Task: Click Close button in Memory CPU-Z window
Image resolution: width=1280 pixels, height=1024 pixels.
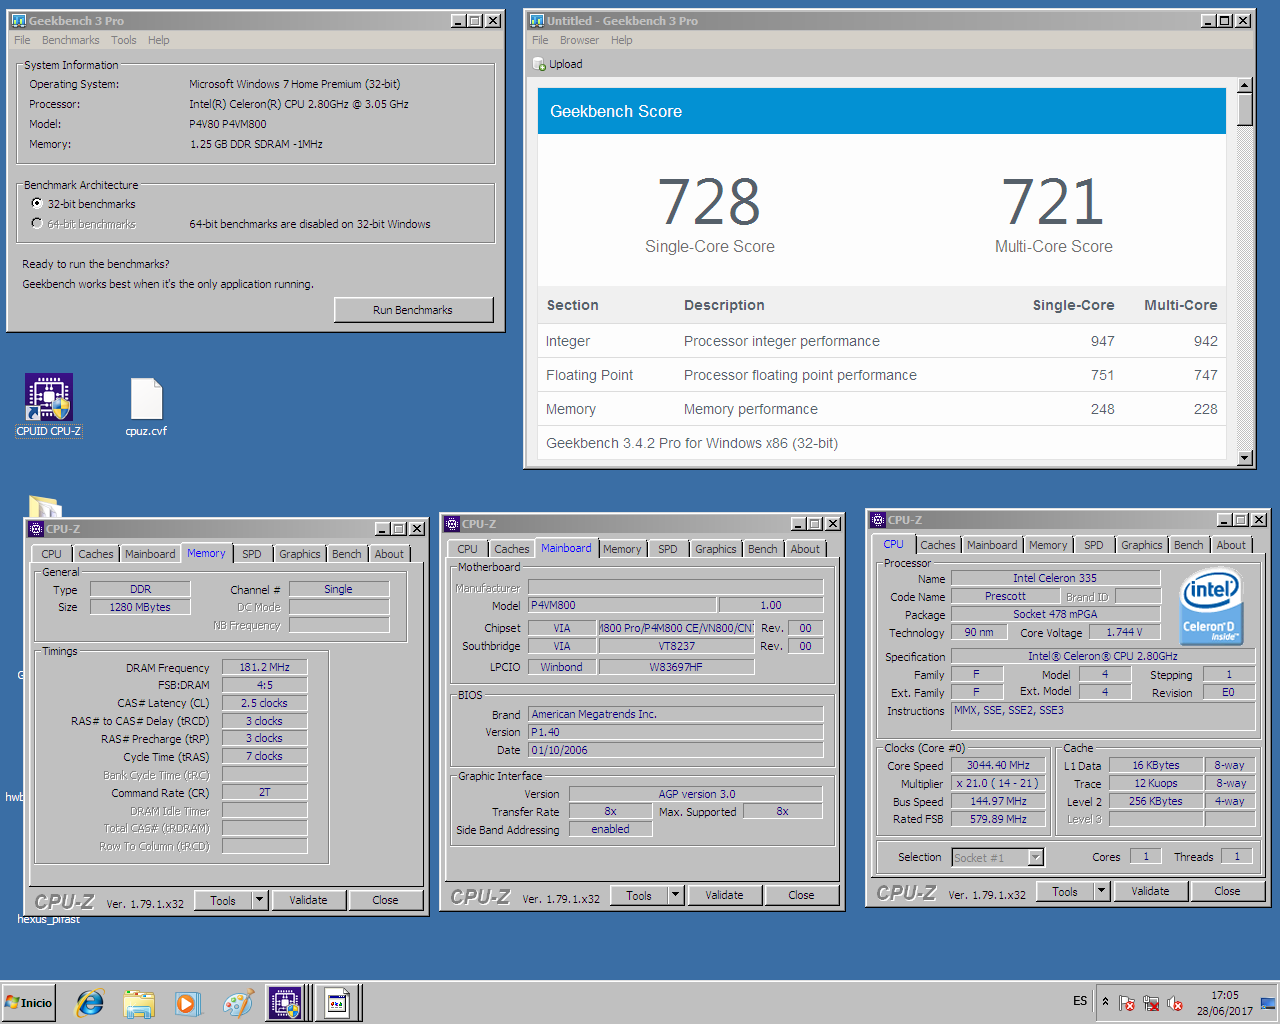Action: (x=386, y=900)
